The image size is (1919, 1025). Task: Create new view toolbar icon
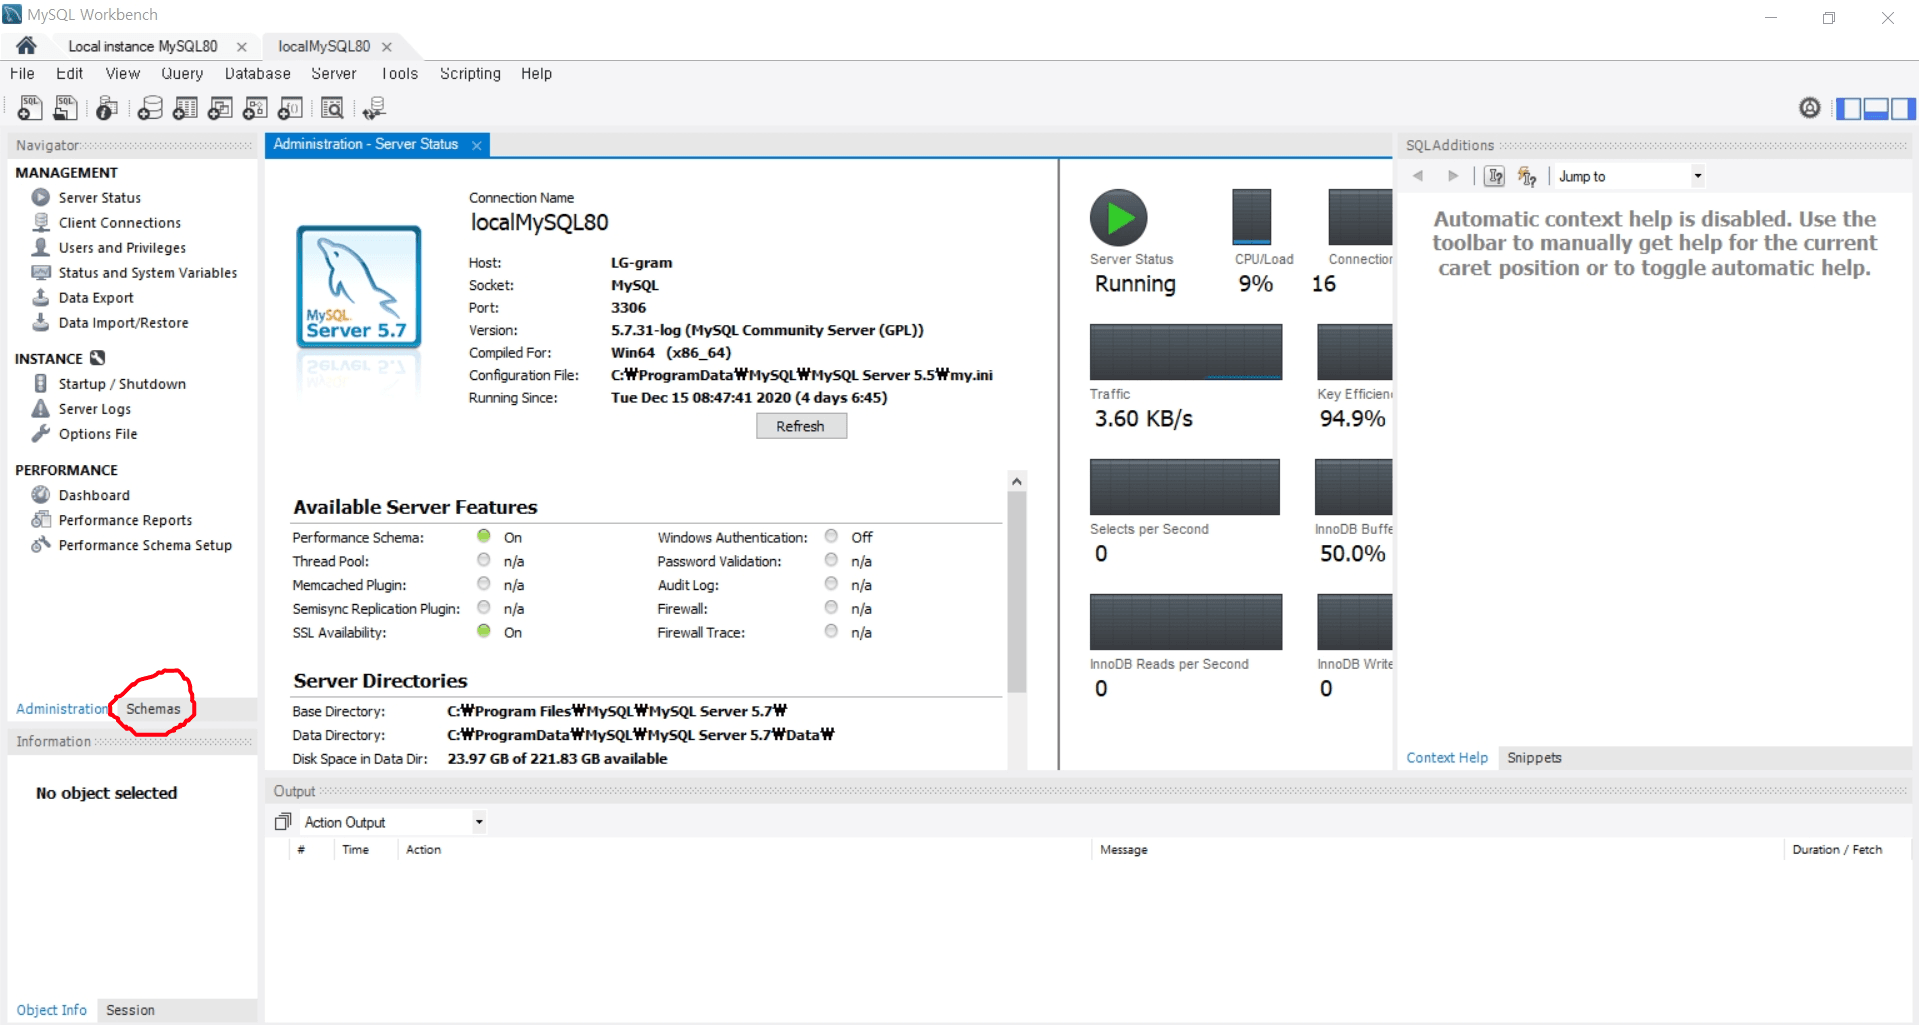[x=220, y=108]
